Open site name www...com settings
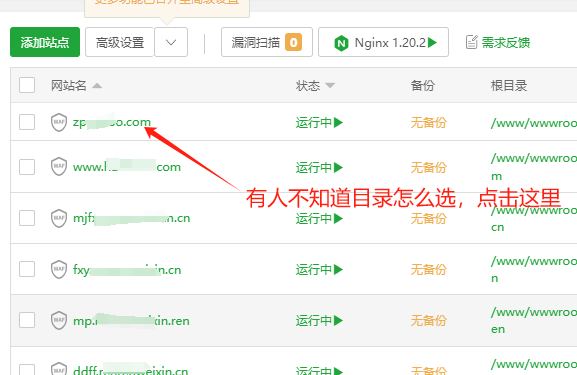This screenshot has width=577, height=375. 127,167
